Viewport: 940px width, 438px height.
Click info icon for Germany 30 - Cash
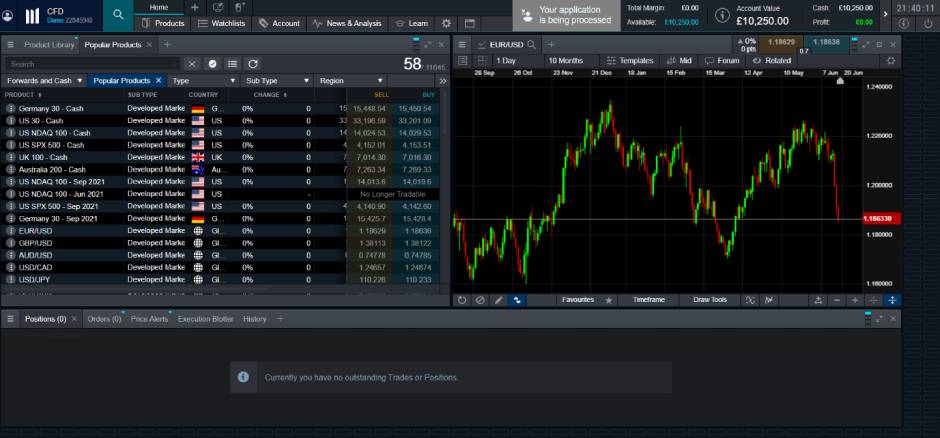(x=10, y=108)
